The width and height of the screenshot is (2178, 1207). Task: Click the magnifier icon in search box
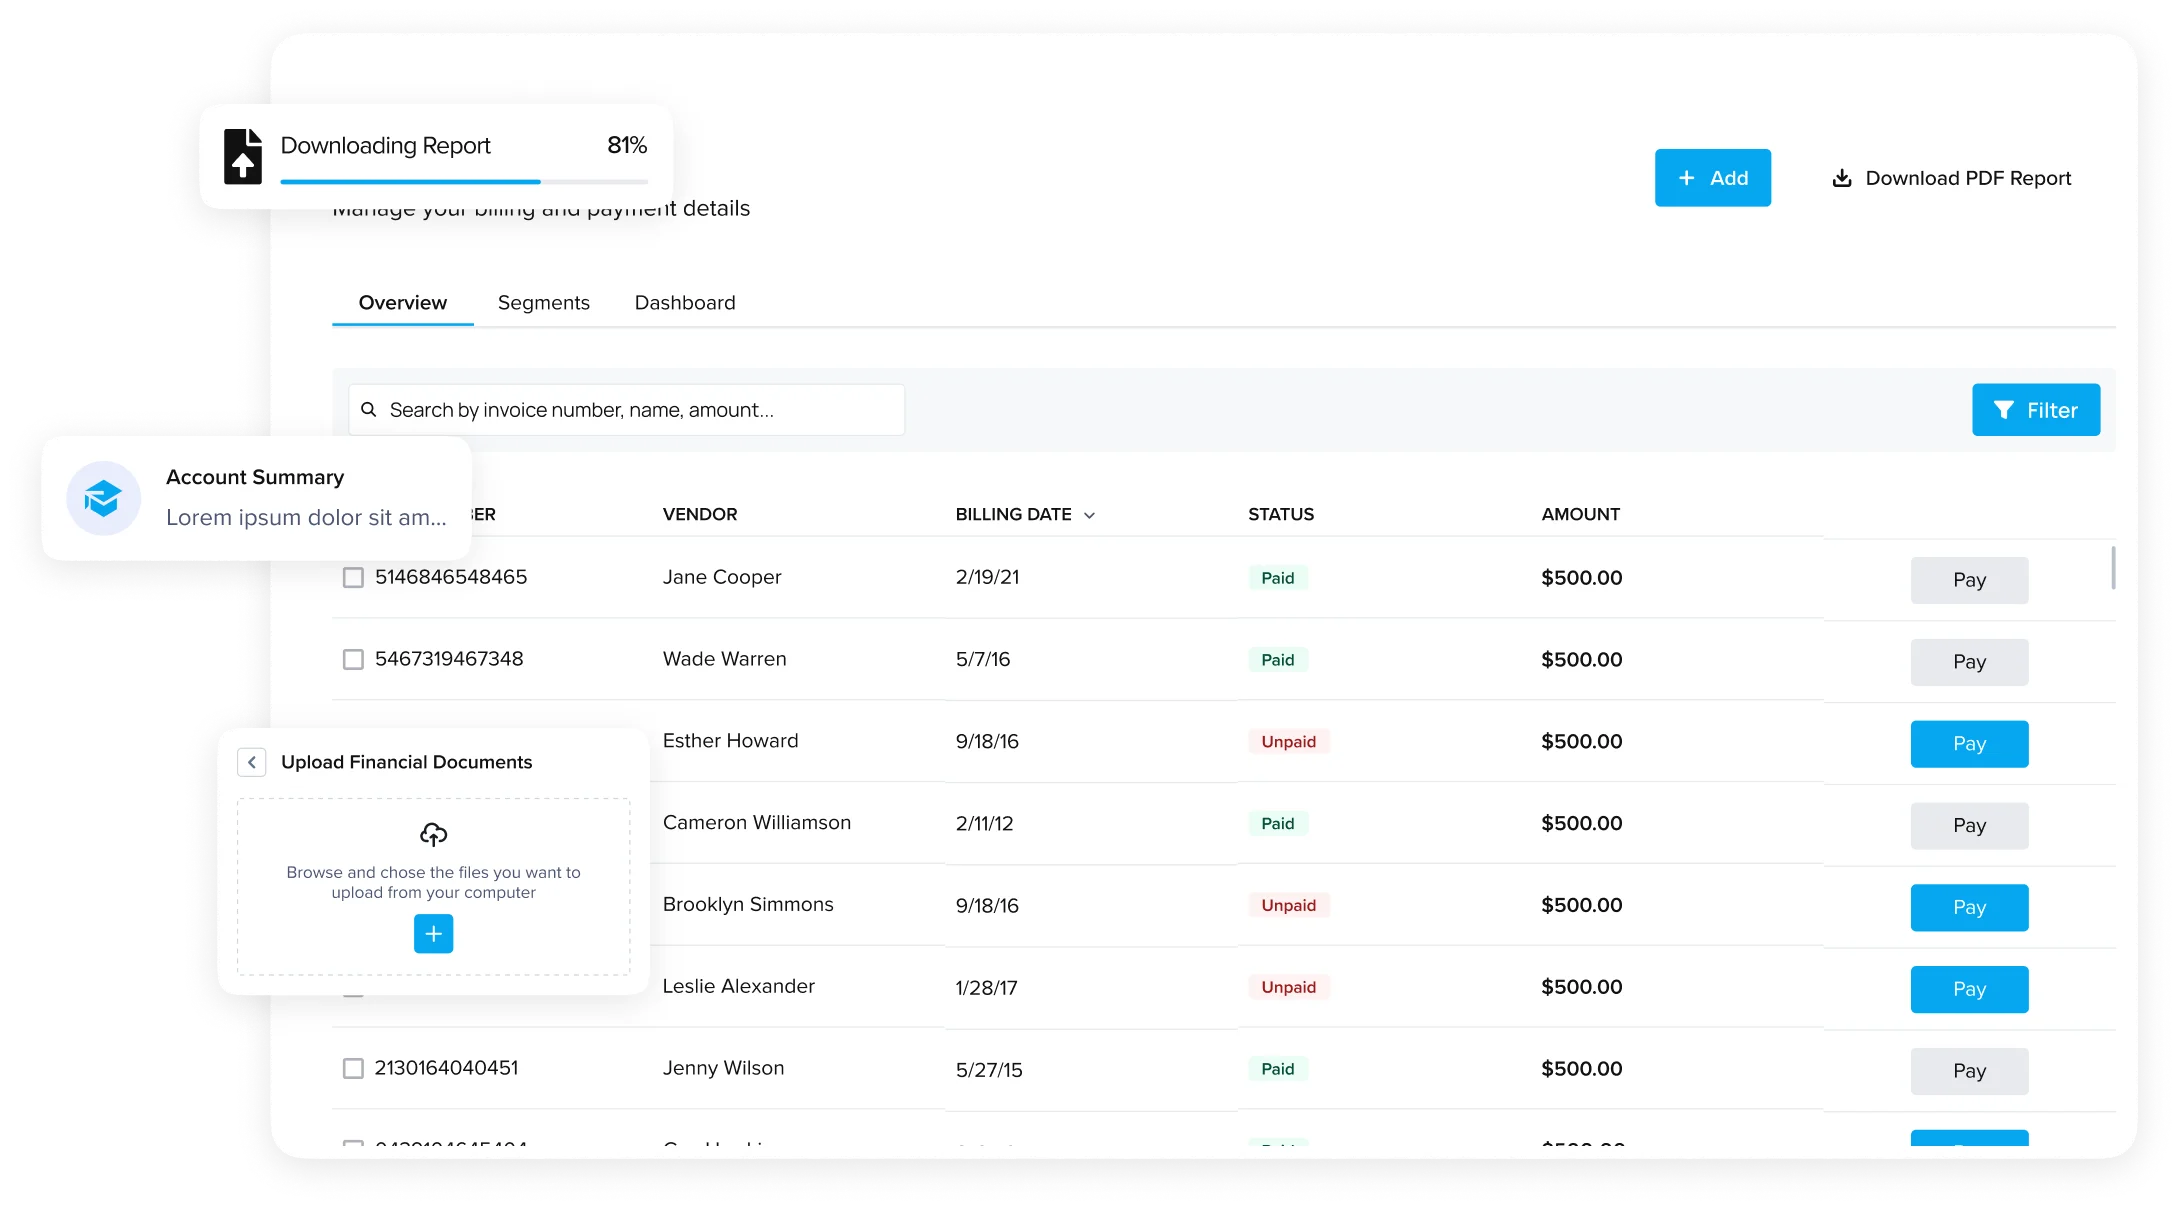click(x=369, y=410)
